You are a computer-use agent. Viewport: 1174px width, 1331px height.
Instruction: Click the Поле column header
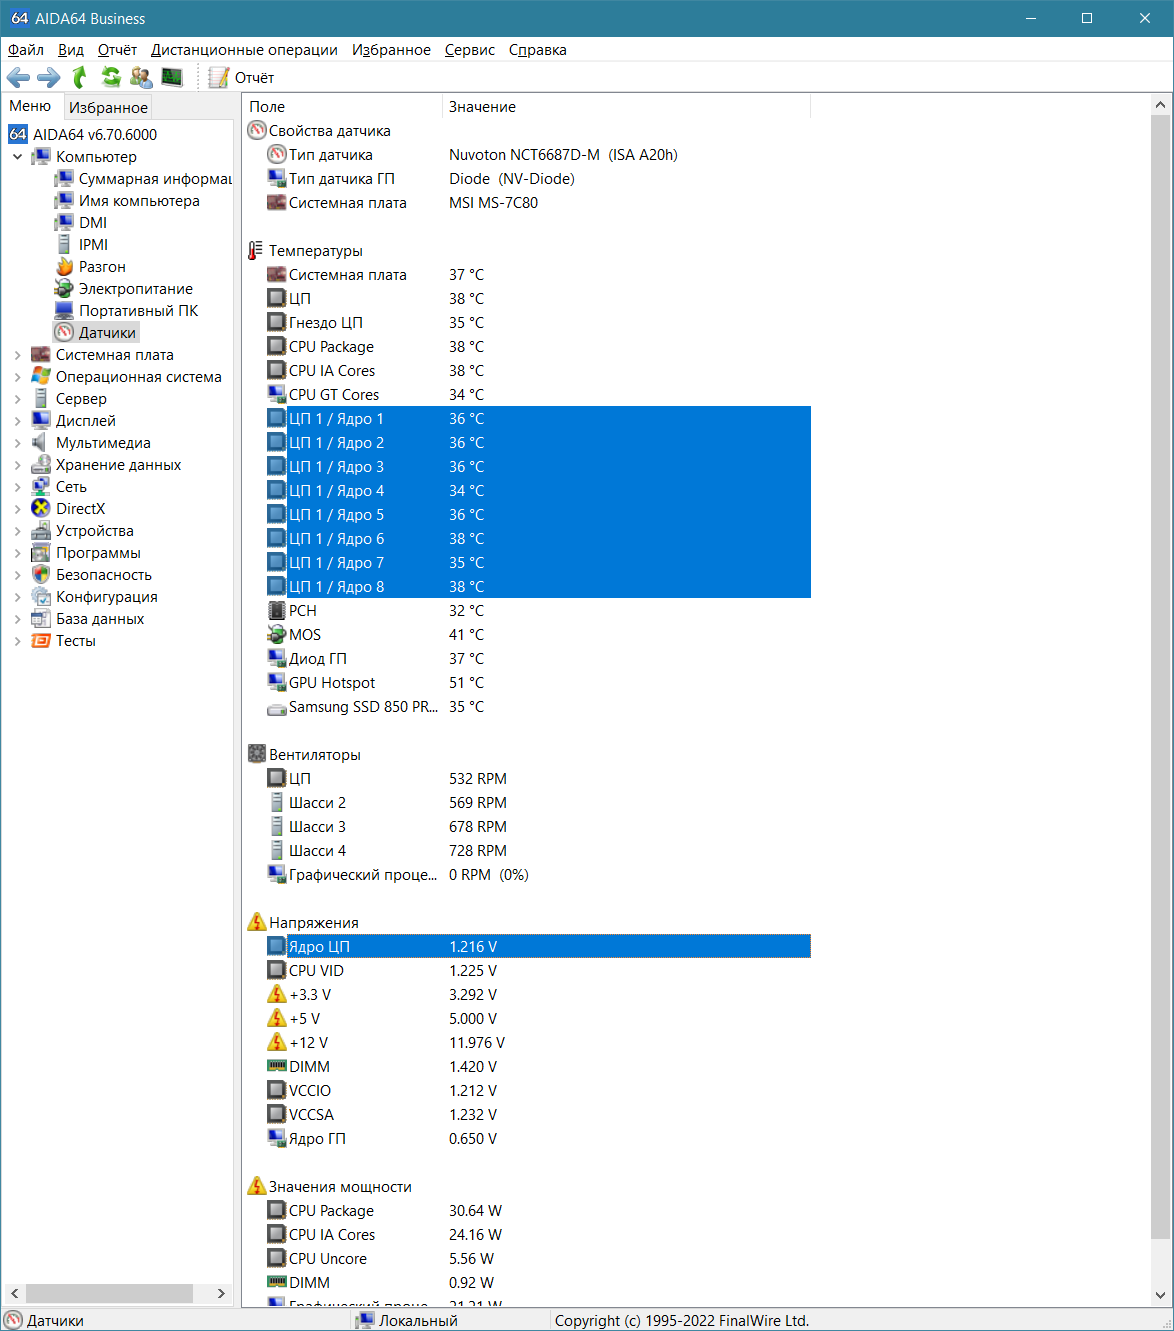[342, 107]
